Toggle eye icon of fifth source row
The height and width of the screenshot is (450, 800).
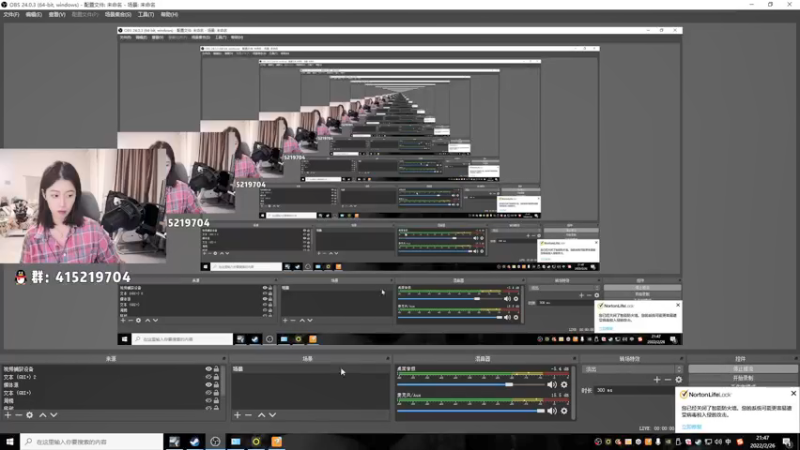[x=208, y=401]
